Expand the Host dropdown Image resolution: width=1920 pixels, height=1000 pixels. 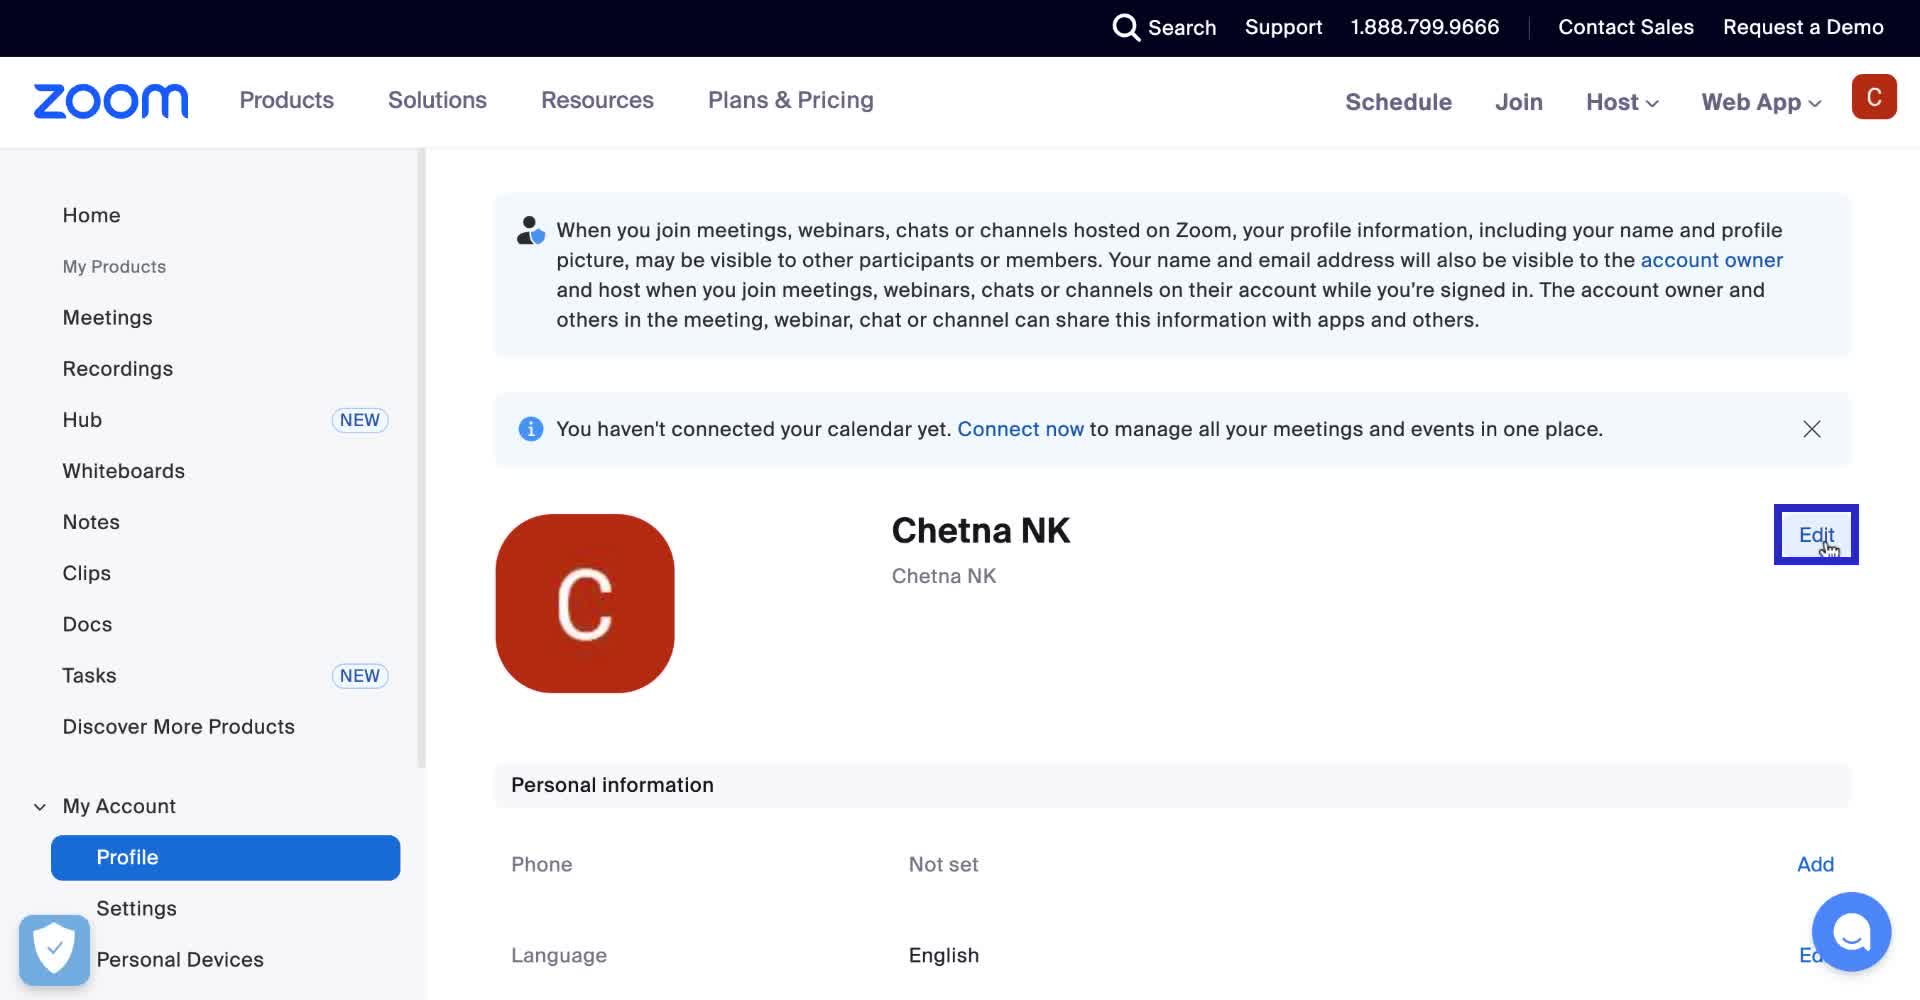coord(1621,102)
